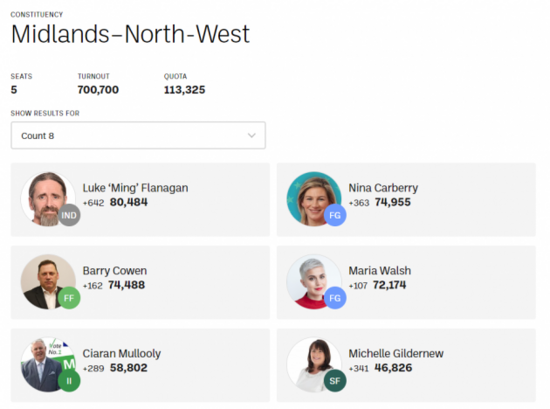Click the IND party badge on Flanagan
This screenshot has height=409, width=550.
click(69, 215)
